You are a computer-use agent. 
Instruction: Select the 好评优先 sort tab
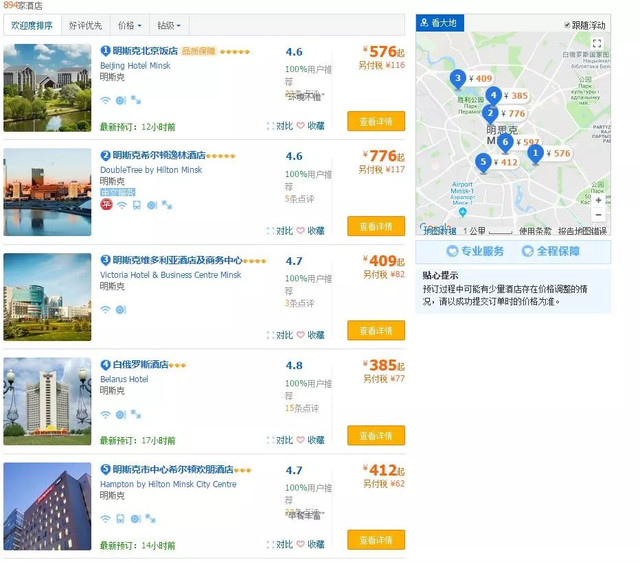85,26
